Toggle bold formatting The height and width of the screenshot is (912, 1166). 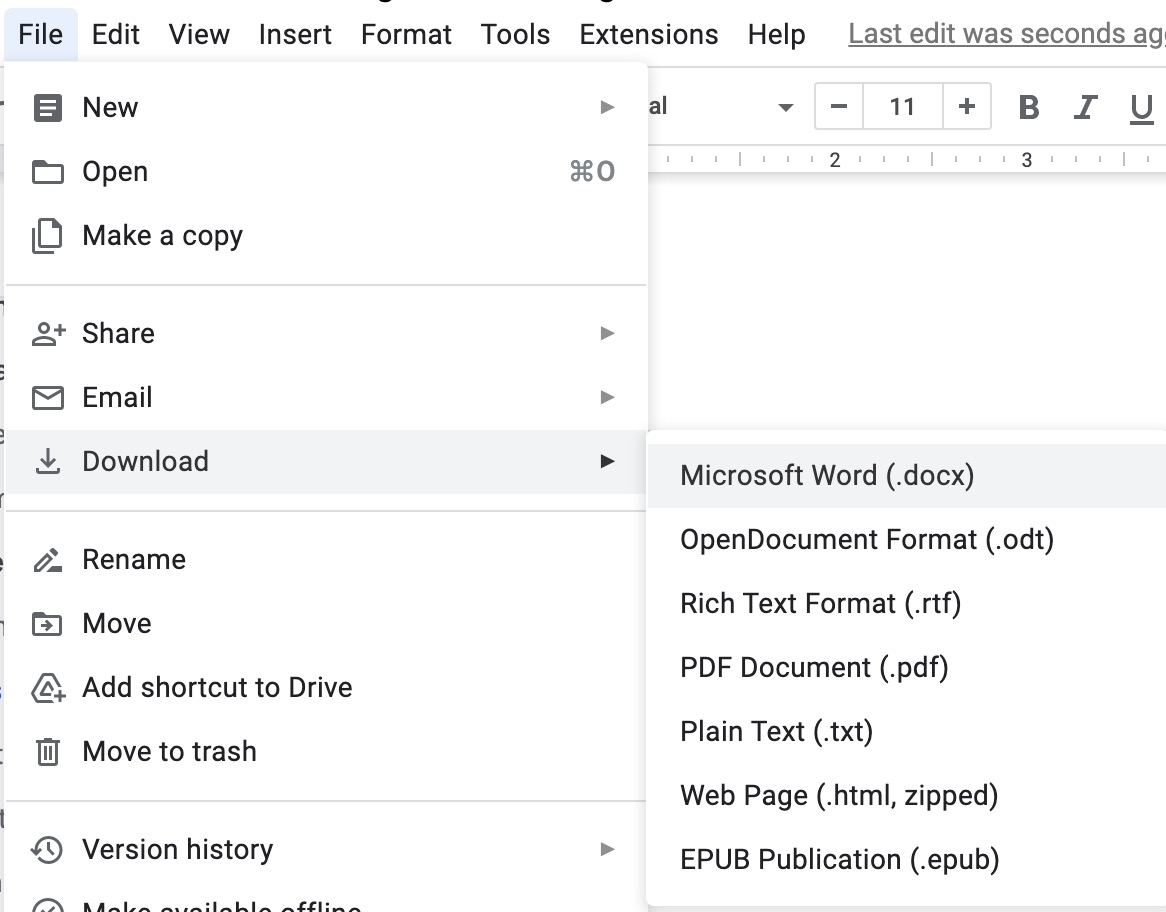coord(1028,106)
